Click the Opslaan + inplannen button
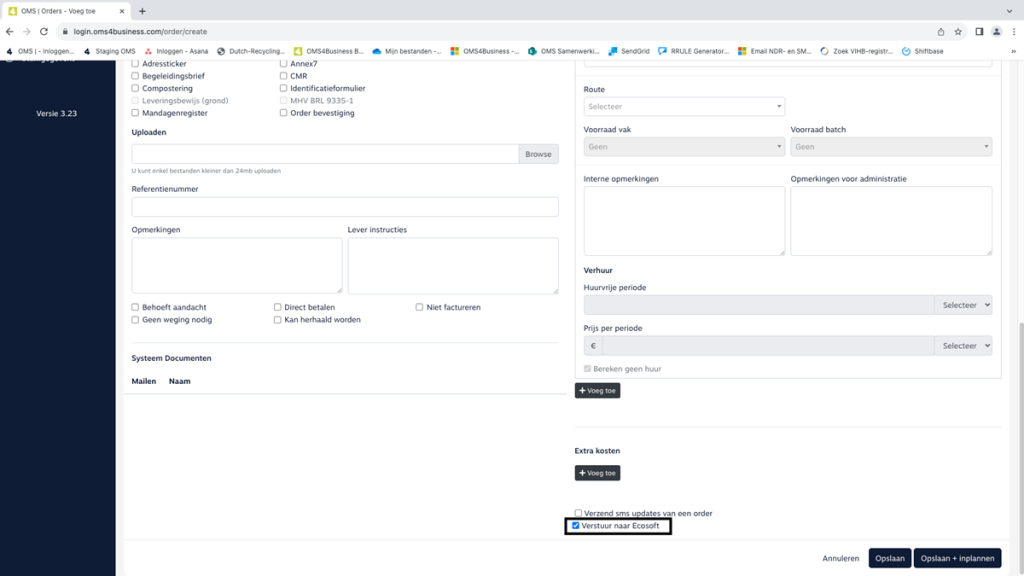Viewport: 1024px width, 576px height. click(957, 558)
